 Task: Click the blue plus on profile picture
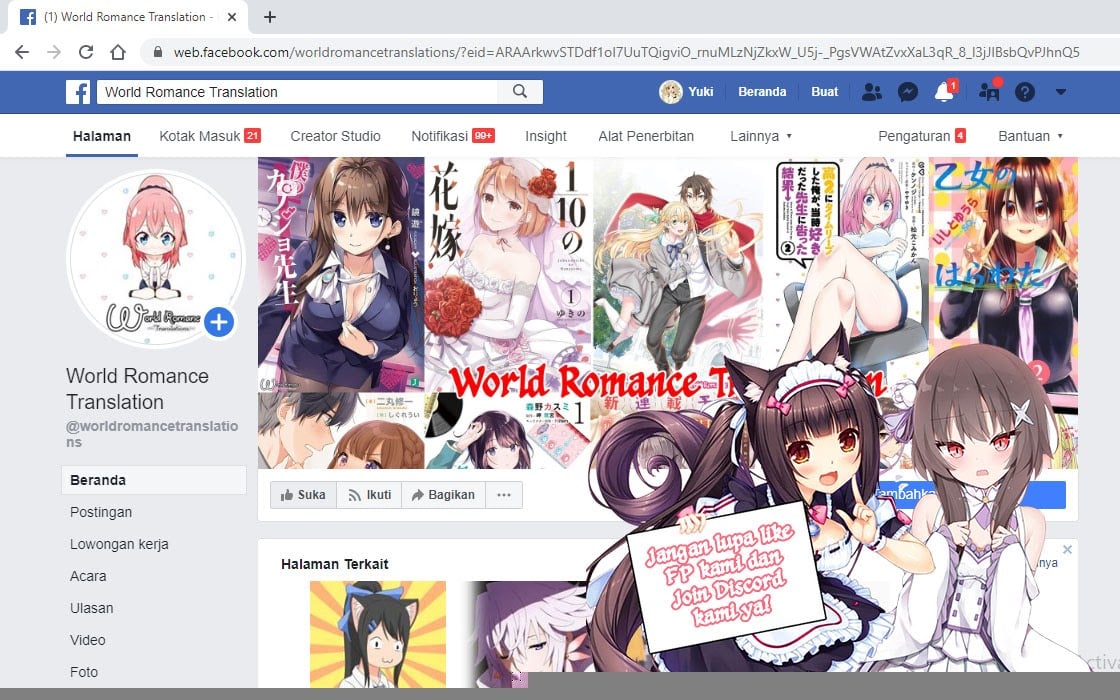coord(219,322)
